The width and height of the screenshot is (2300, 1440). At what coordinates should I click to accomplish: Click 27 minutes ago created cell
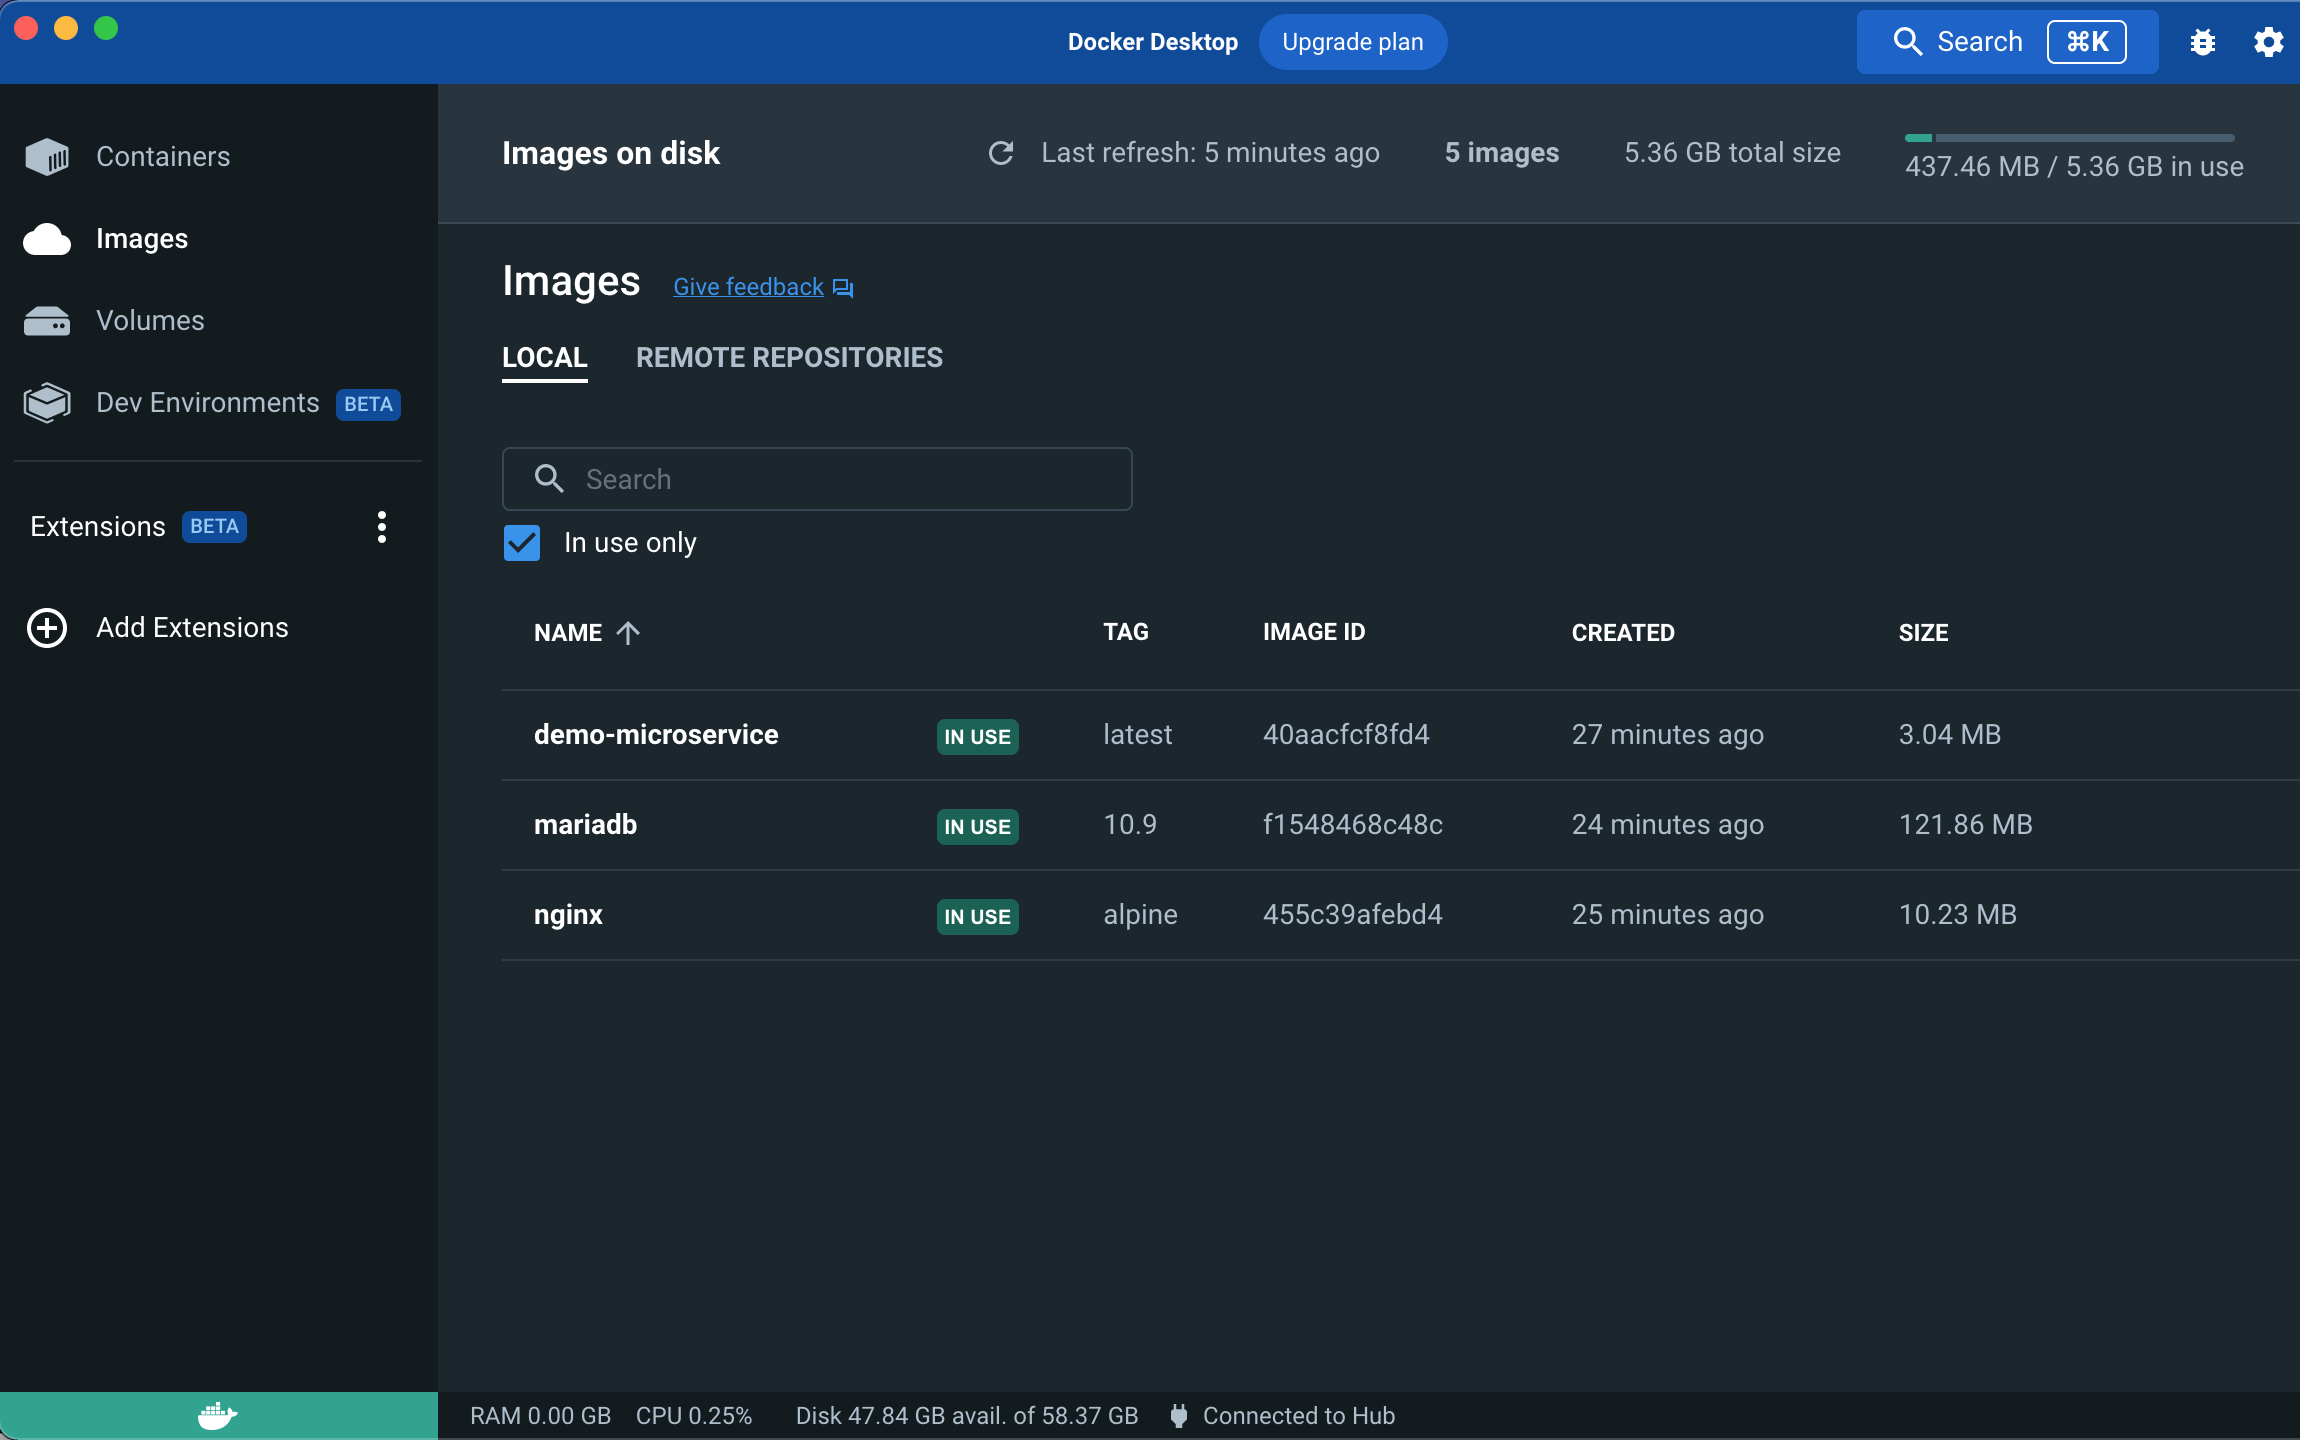1668,735
